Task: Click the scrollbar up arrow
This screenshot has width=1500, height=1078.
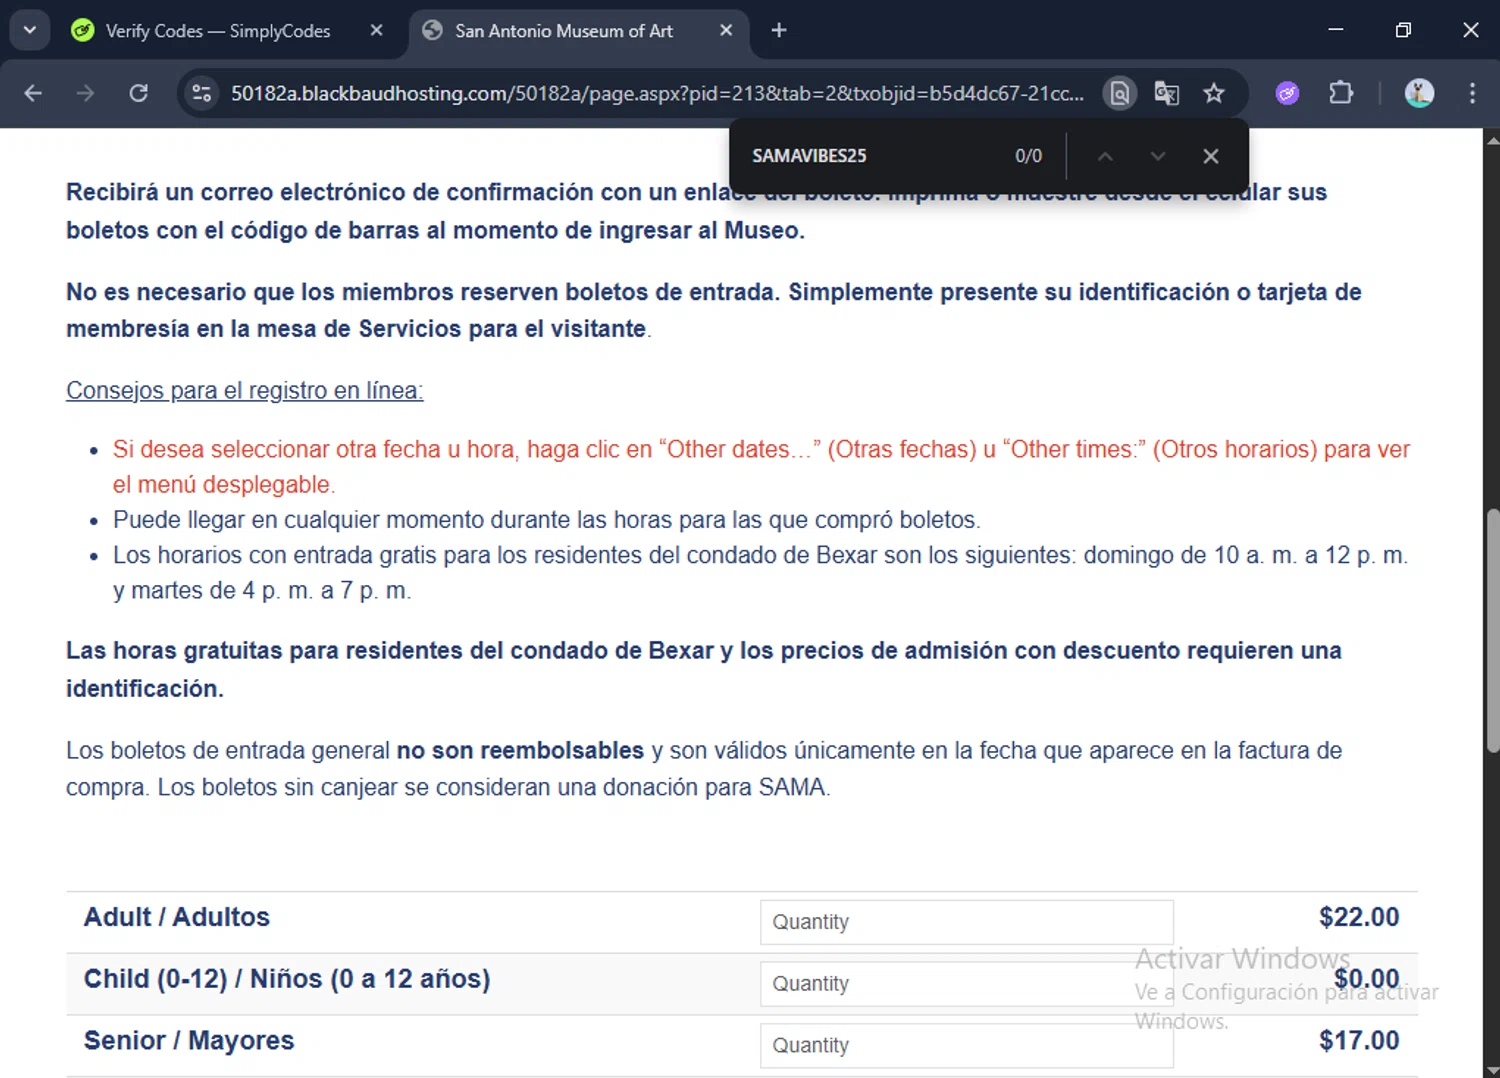Action: coord(1492,139)
